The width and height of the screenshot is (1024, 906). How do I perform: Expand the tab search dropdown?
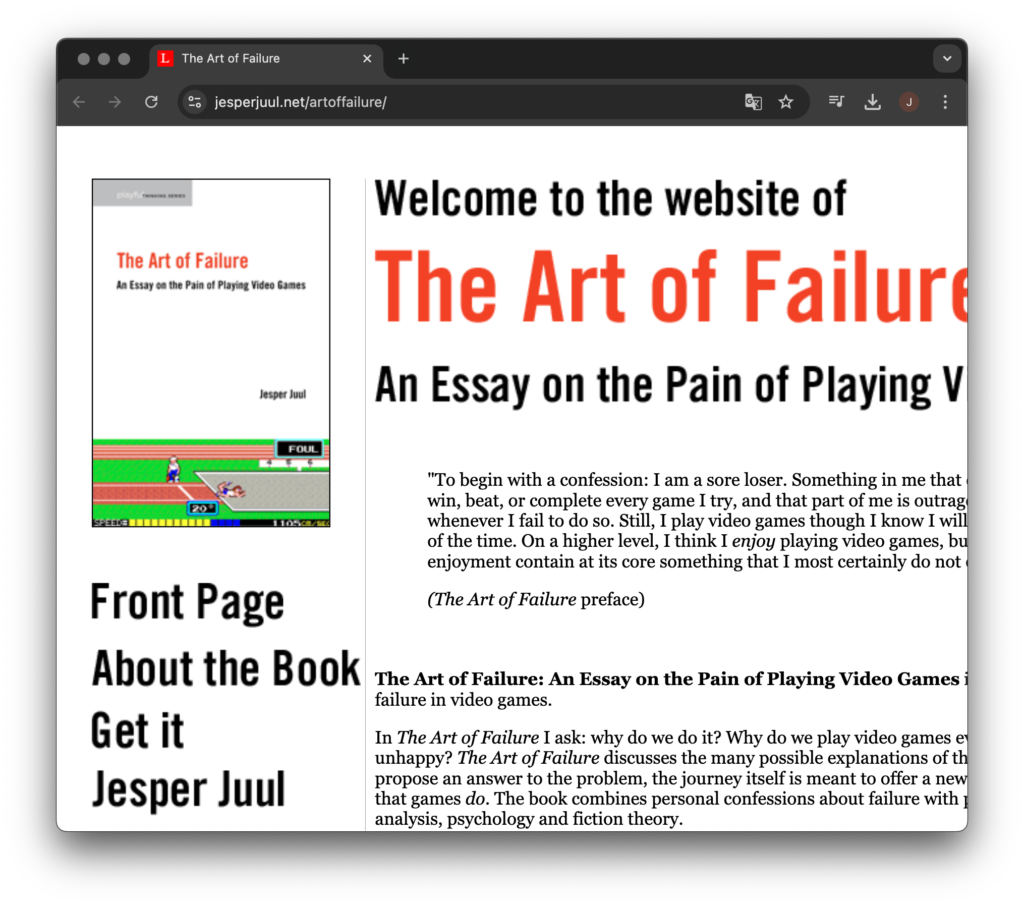pos(946,59)
